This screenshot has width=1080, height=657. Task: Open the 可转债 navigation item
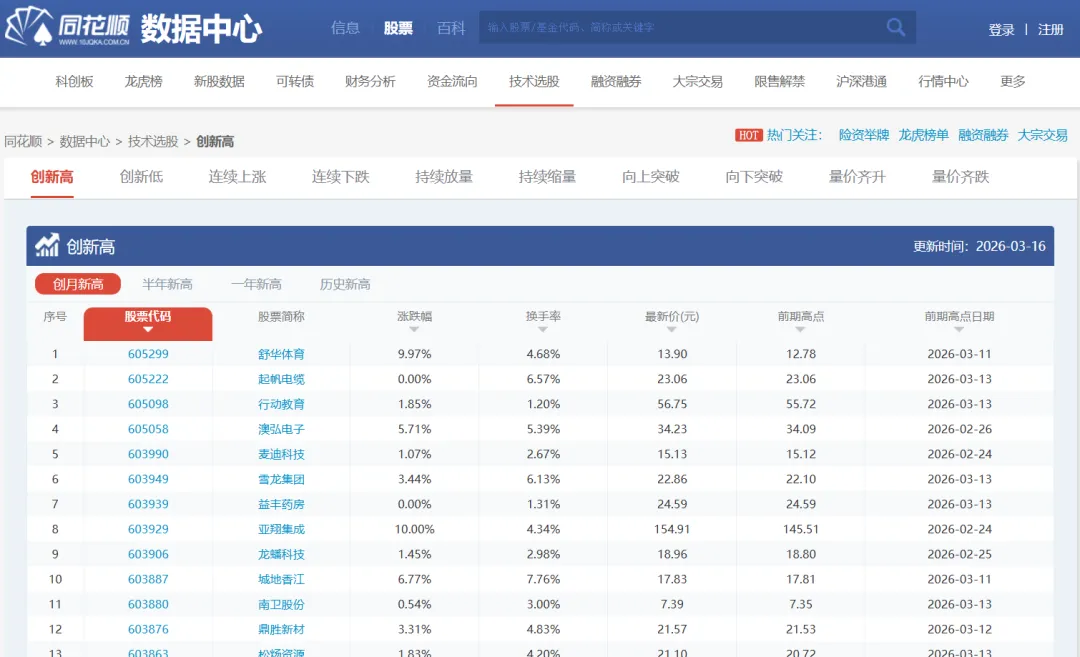tap(295, 81)
